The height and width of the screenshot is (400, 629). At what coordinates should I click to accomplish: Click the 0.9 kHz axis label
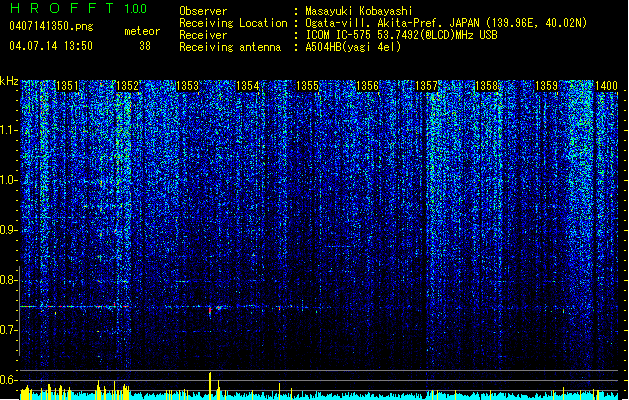(x=8, y=230)
